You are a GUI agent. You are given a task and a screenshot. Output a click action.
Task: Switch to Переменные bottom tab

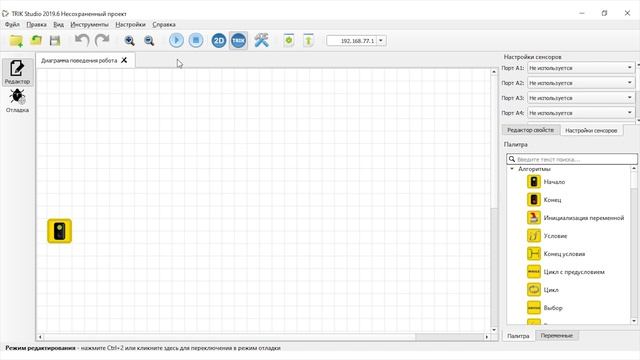tap(556, 336)
